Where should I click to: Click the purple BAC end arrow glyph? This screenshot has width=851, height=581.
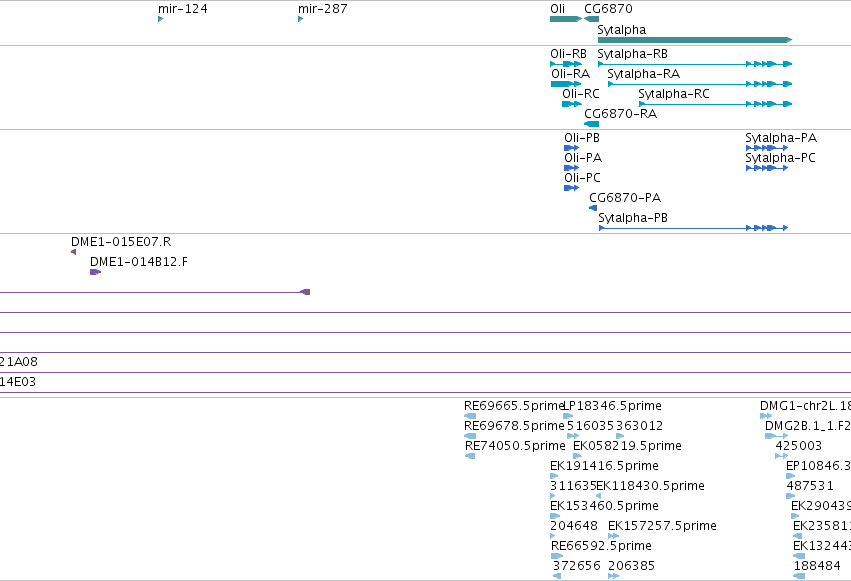[x=306, y=292]
